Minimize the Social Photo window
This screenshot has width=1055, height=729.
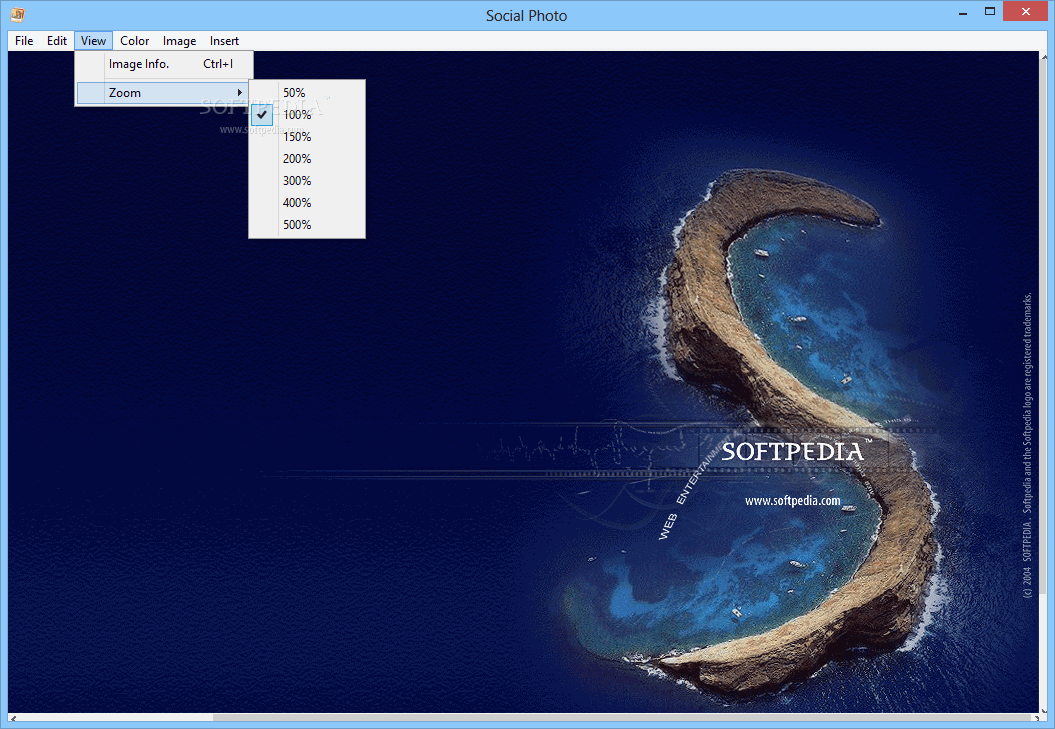coord(963,13)
